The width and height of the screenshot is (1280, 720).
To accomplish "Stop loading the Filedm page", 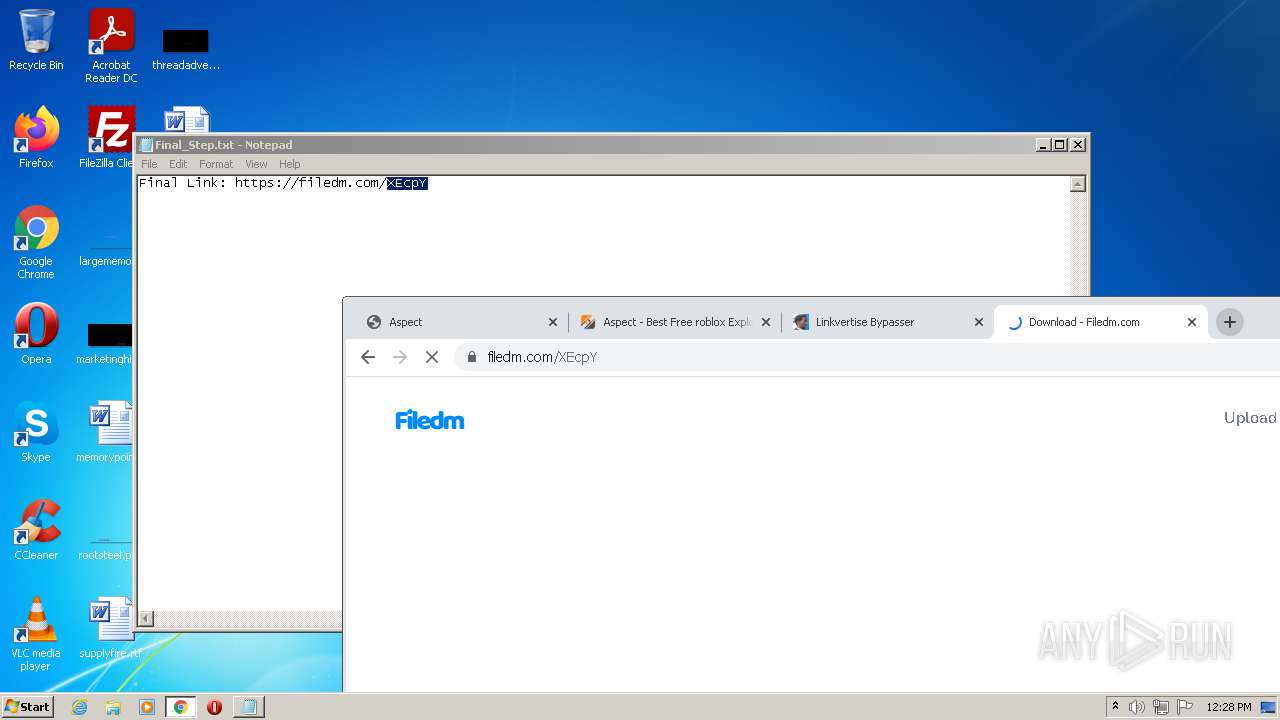I will tap(432, 357).
